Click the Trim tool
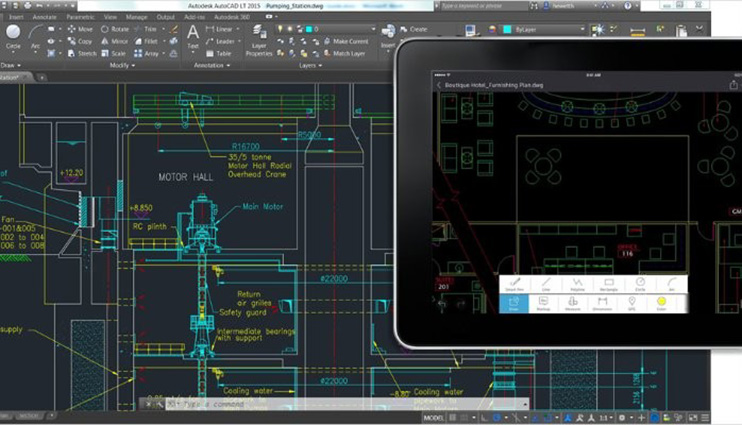This screenshot has width=742, height=425. click(145, 29)
